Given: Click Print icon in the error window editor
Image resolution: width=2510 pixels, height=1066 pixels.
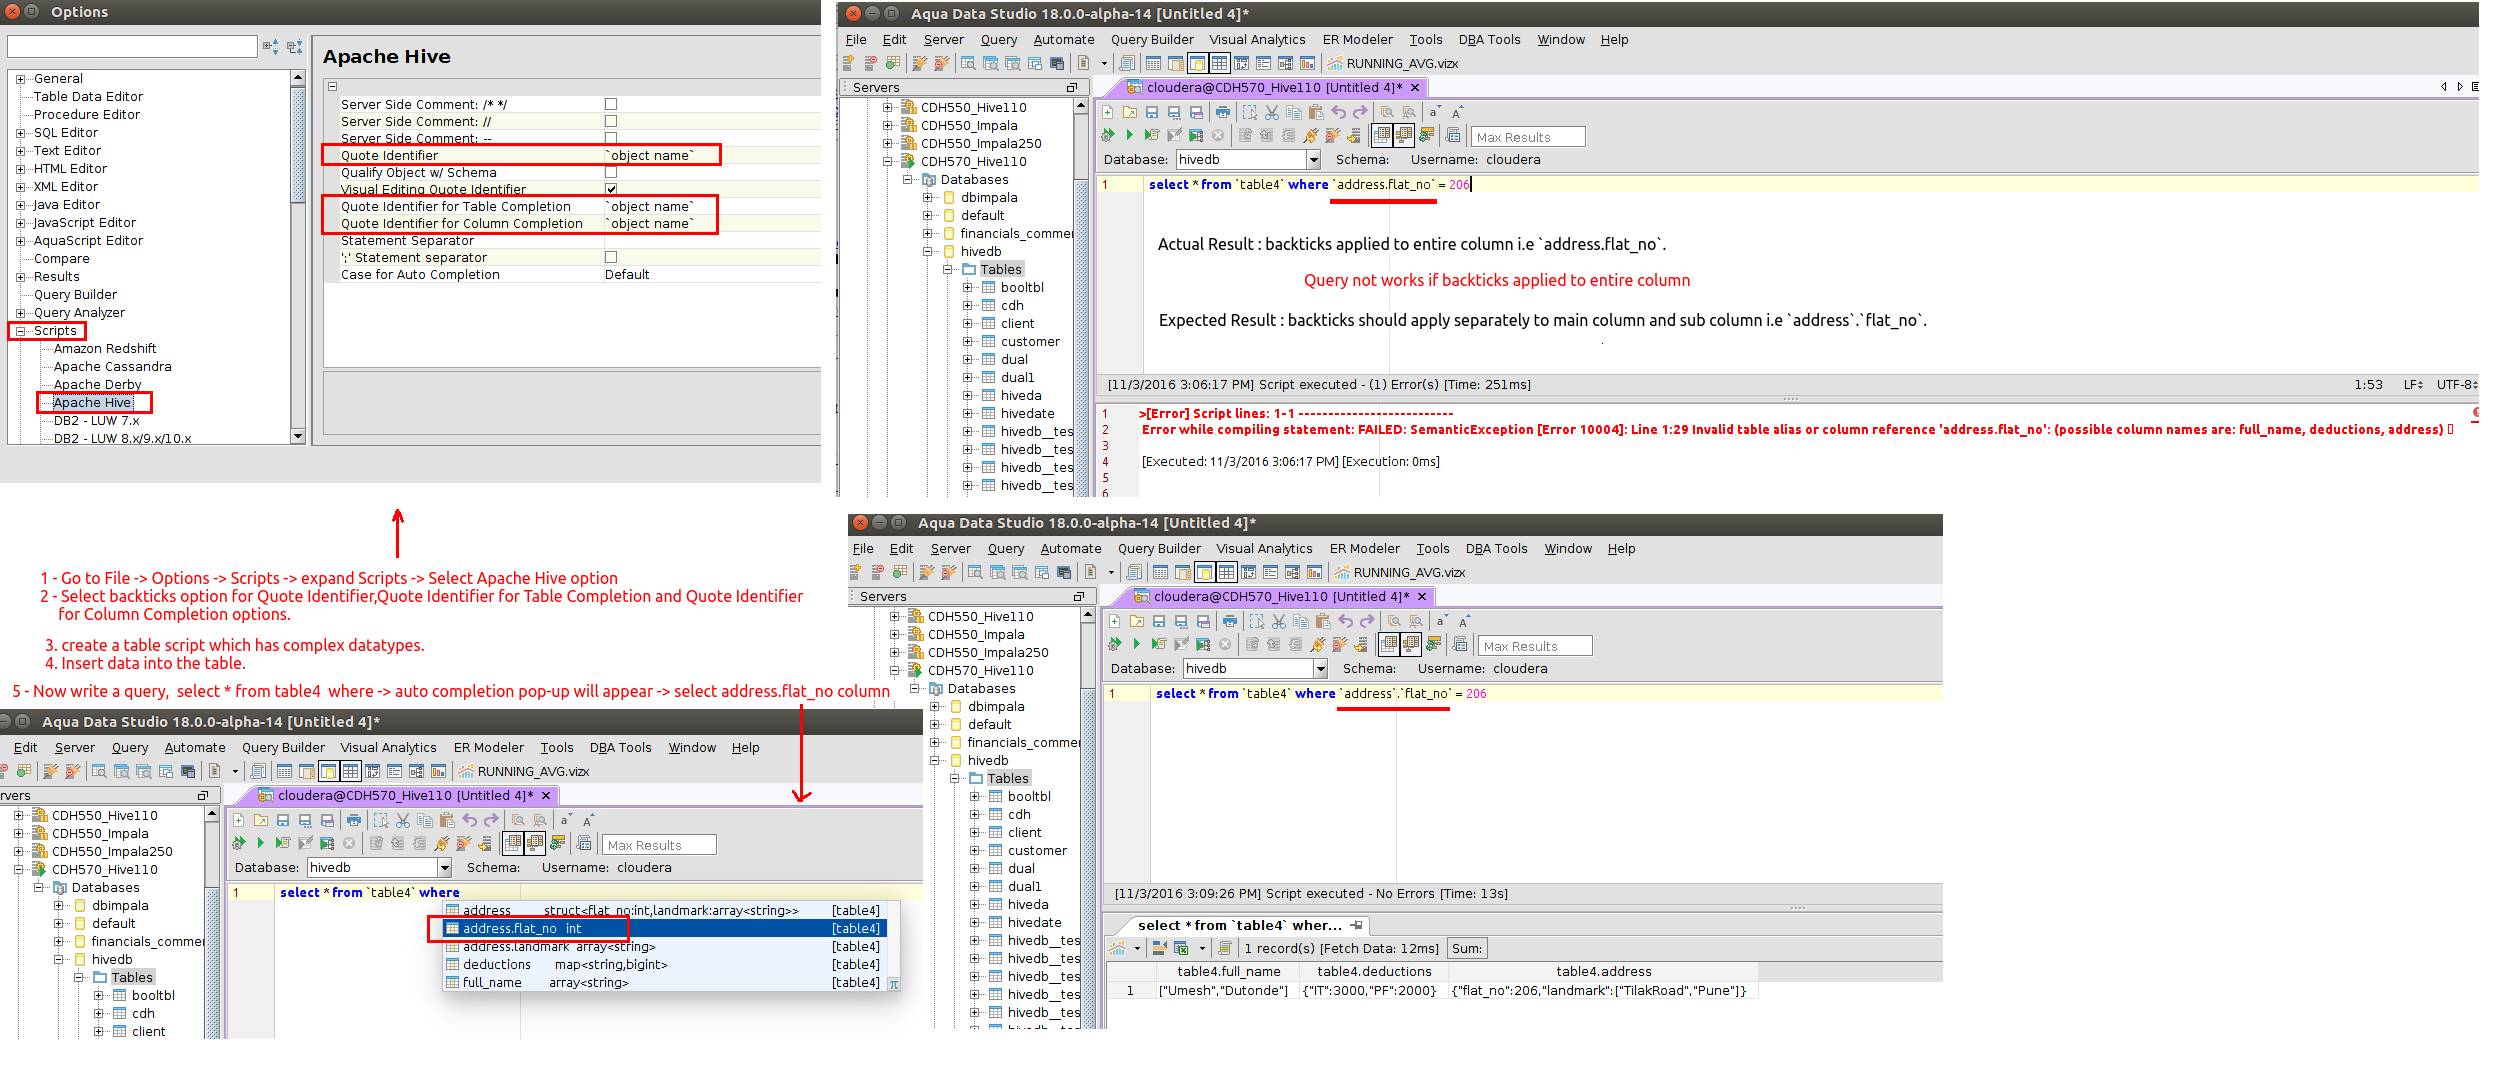Looking at the screenshot, I should (x=1223, y=112).
